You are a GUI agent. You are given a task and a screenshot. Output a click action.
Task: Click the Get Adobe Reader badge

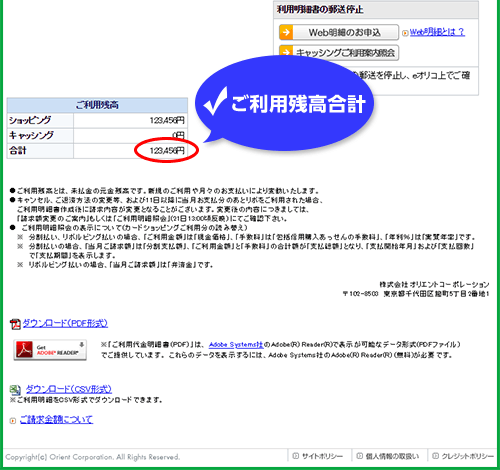(x=50, y=350)
